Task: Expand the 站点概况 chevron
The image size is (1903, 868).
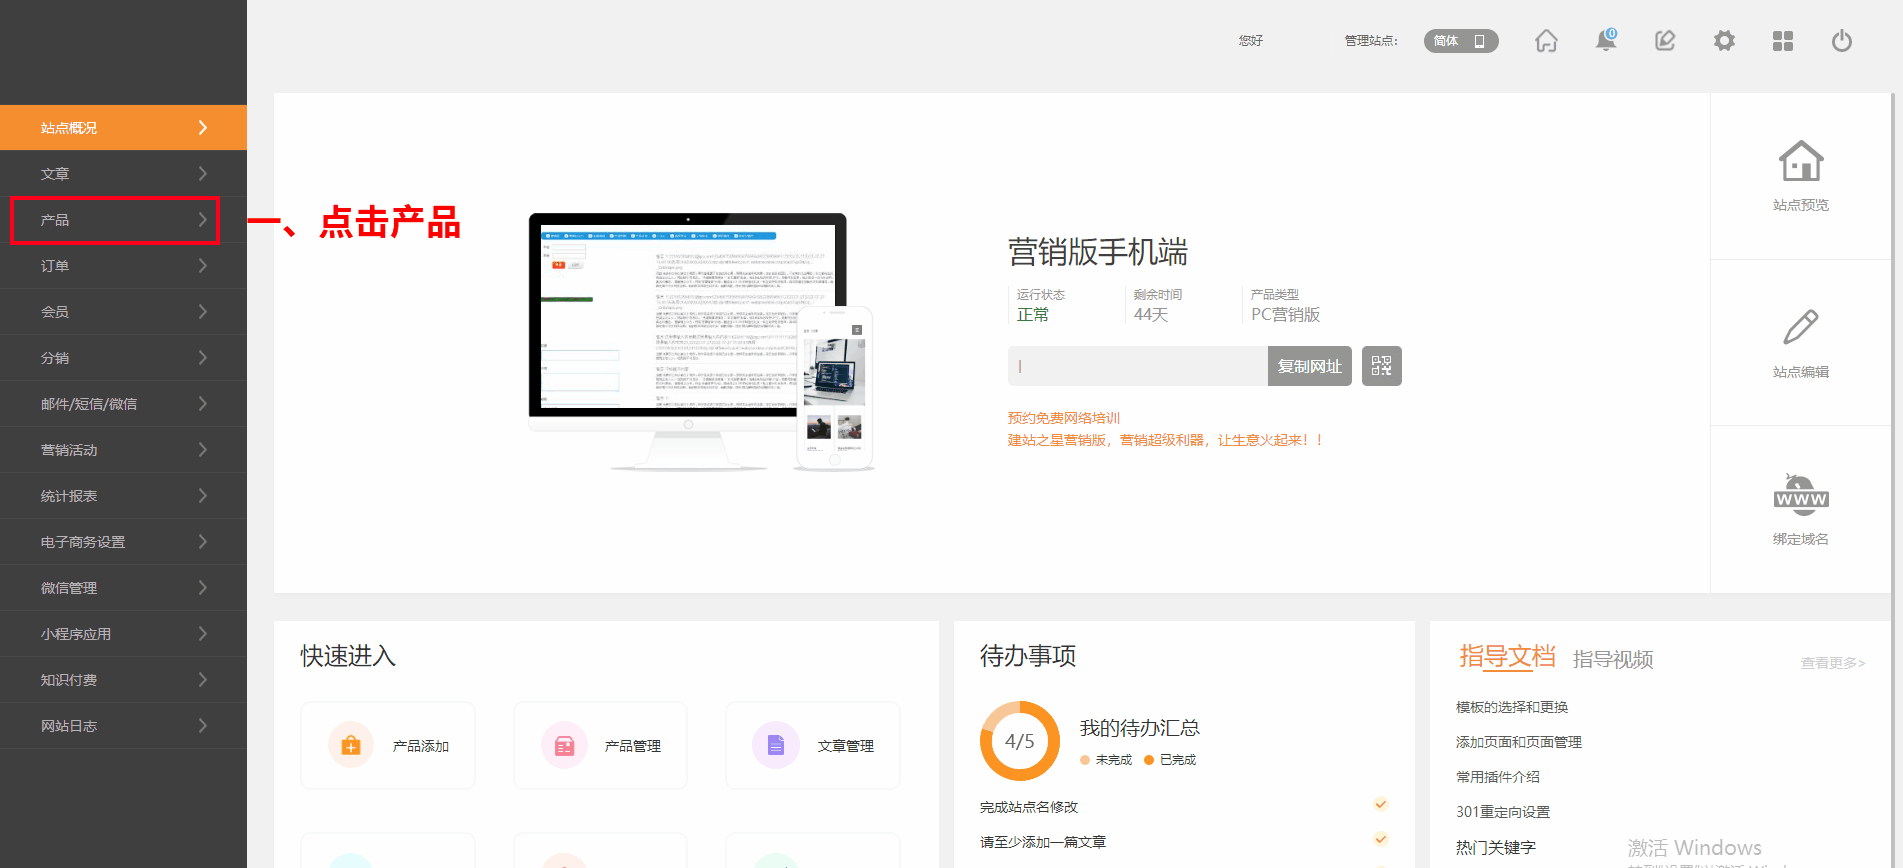Action: [x=203, y=127]
